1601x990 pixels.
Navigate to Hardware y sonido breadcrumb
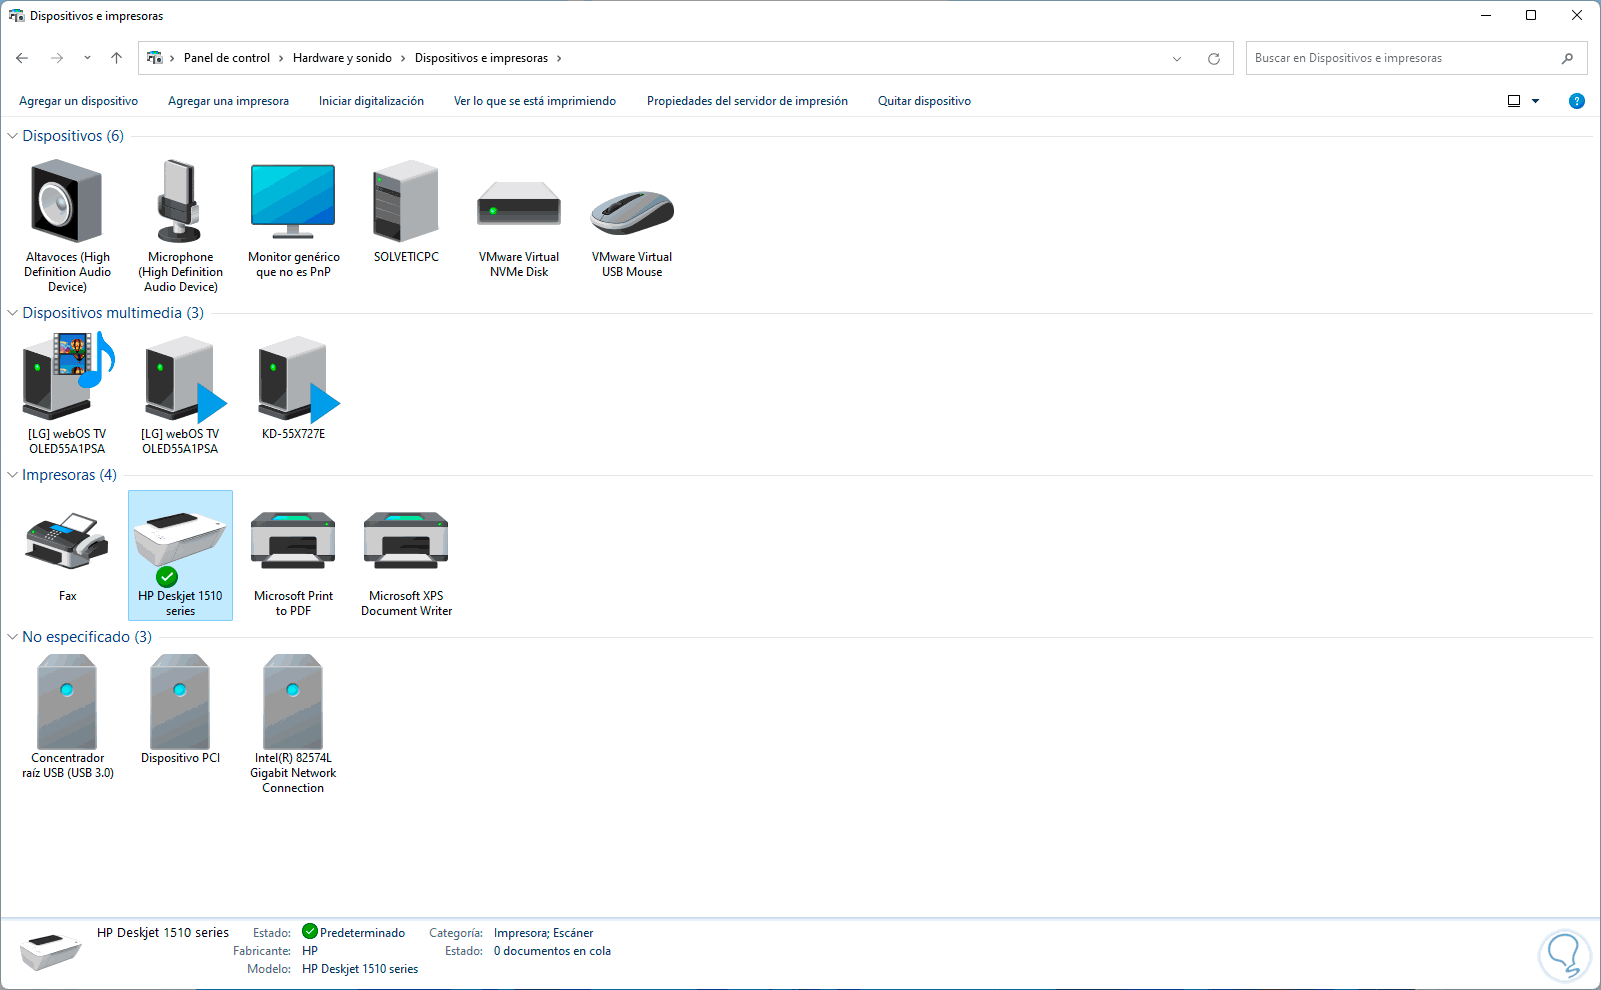tap(342, 58)
